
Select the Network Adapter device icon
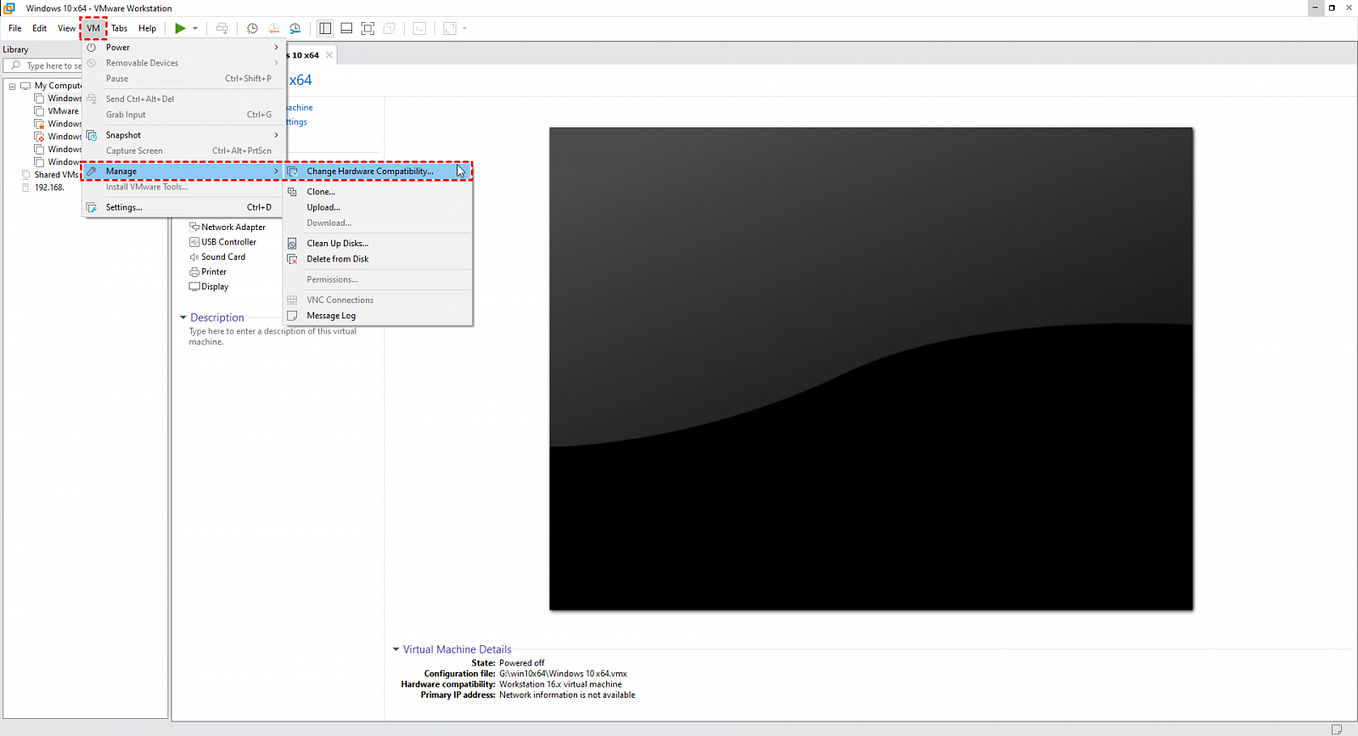[194, 227]
